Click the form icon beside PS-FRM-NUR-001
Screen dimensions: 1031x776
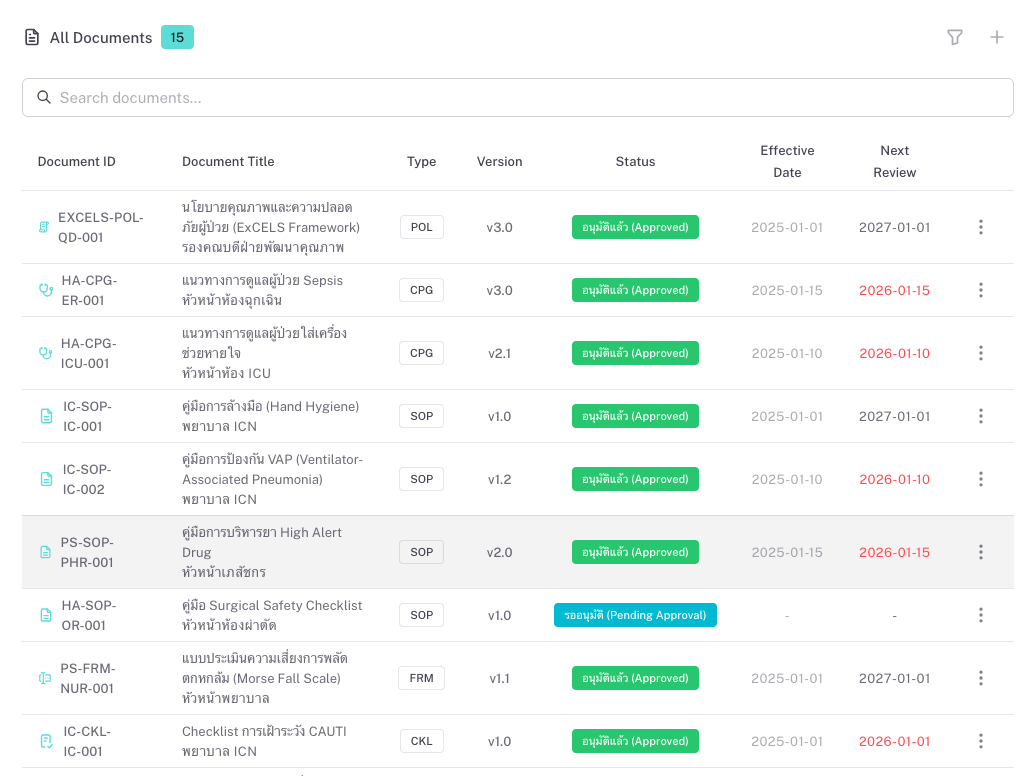coord(44,678)
